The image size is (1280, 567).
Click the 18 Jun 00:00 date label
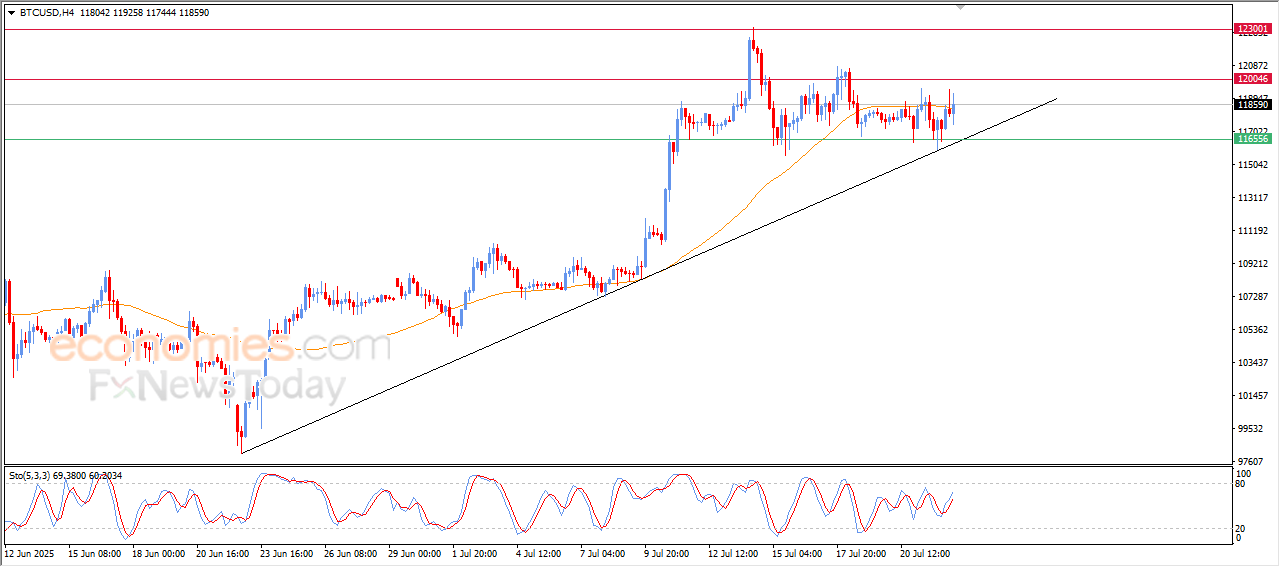tap(159, 552)
